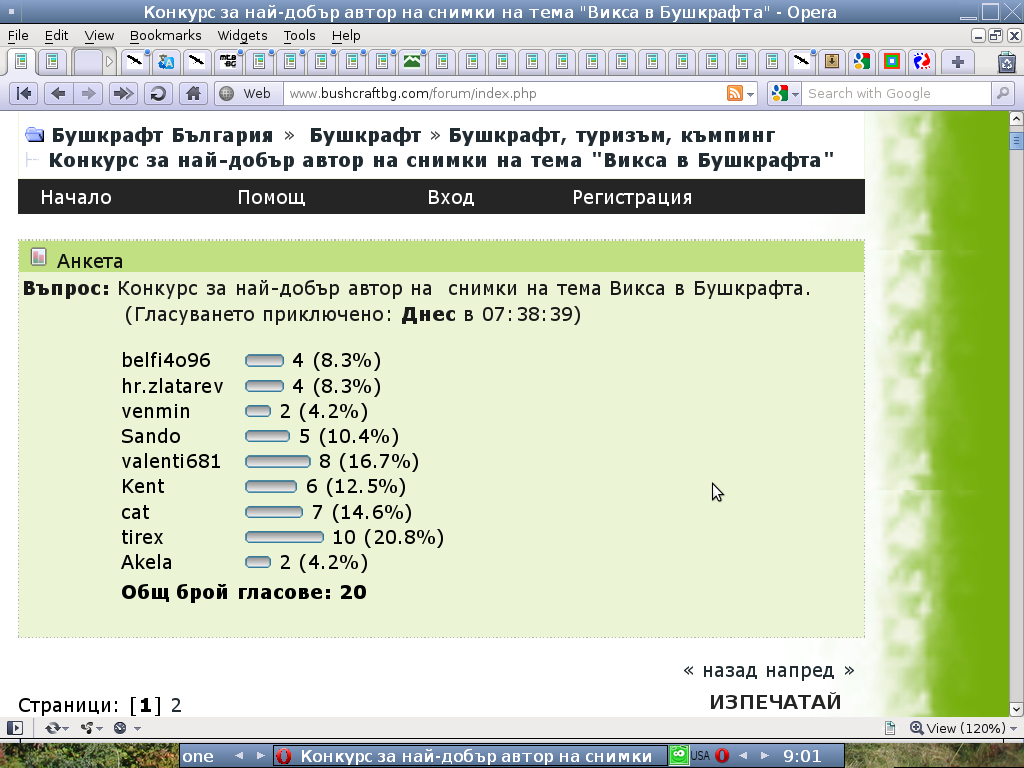Click the tirex poll result bar
The height and width of the screenshot is (768, 1024).
[x=284, y=538]
